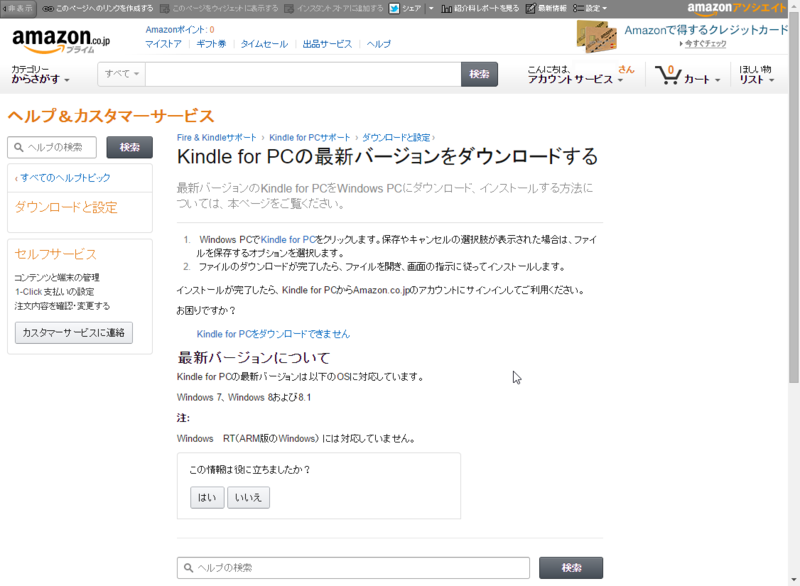Click the text 'Windows 7、Windows 8および8.1'

pos(244,398)
